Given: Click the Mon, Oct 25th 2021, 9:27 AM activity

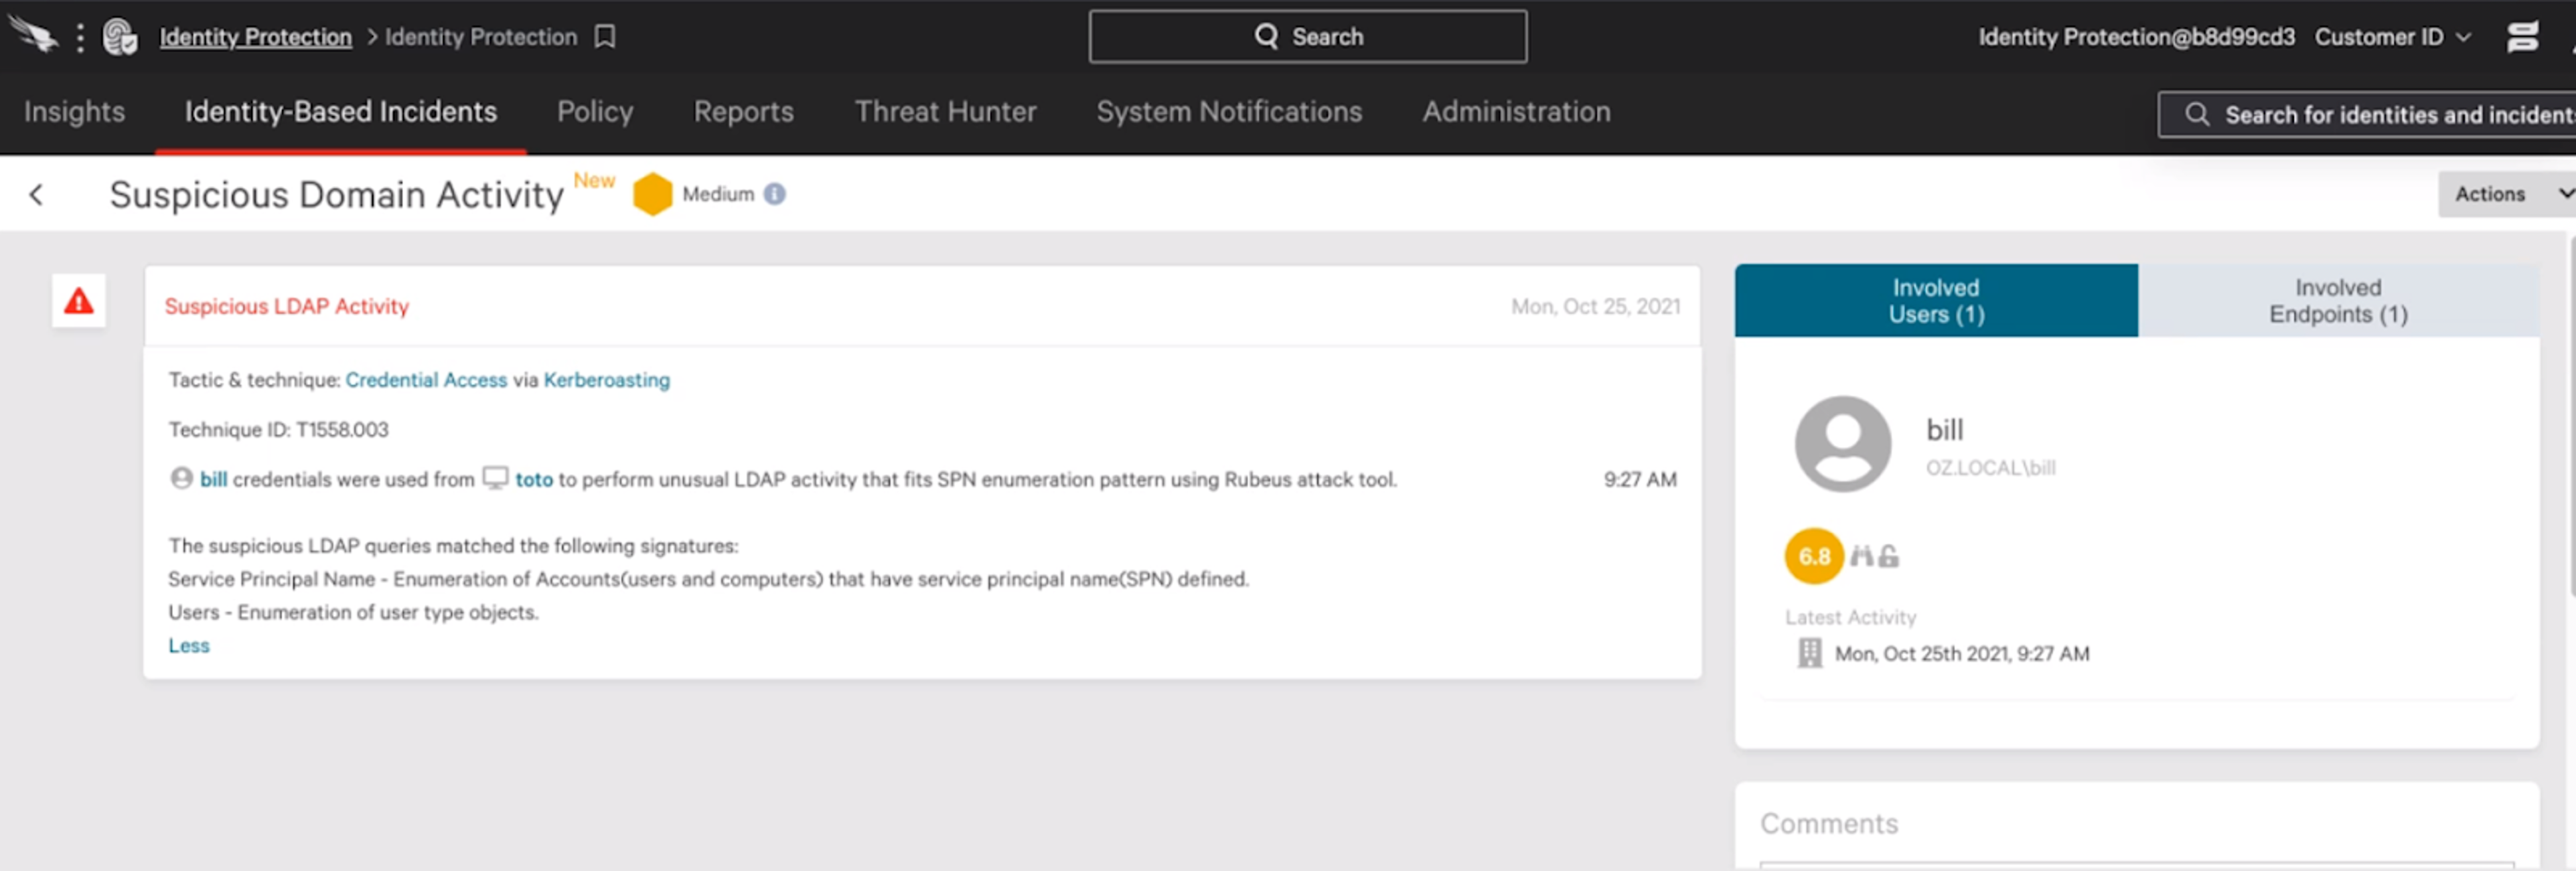Looking at the screenshot, I should (1961, 653).
